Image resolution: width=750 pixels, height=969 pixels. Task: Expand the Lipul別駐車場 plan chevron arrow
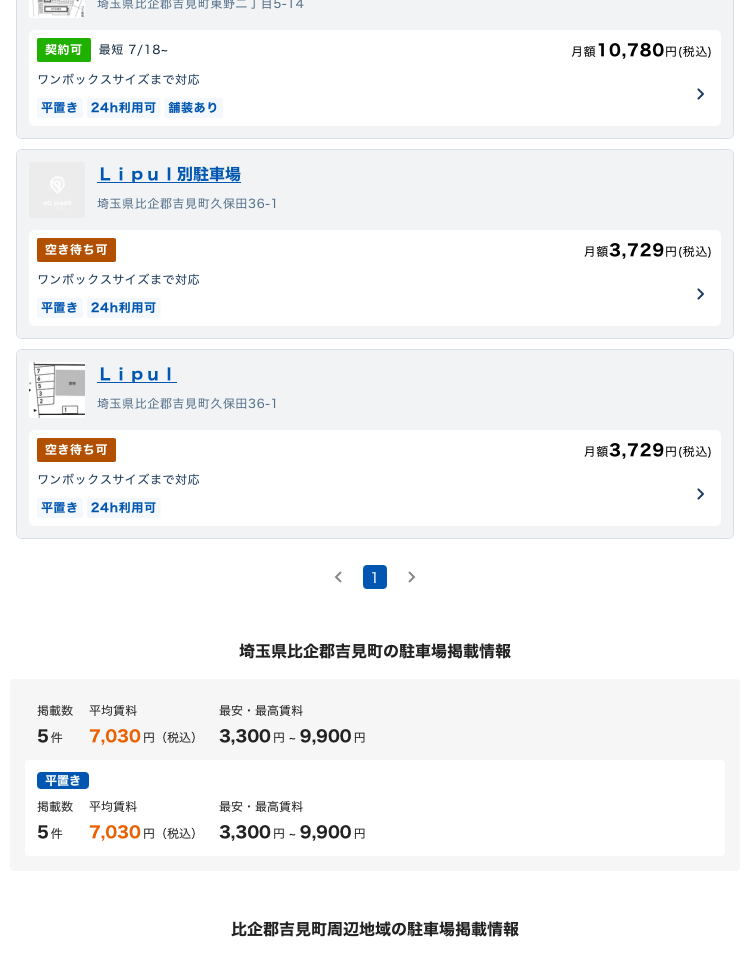pyautogui.click(x=701, y=294)
